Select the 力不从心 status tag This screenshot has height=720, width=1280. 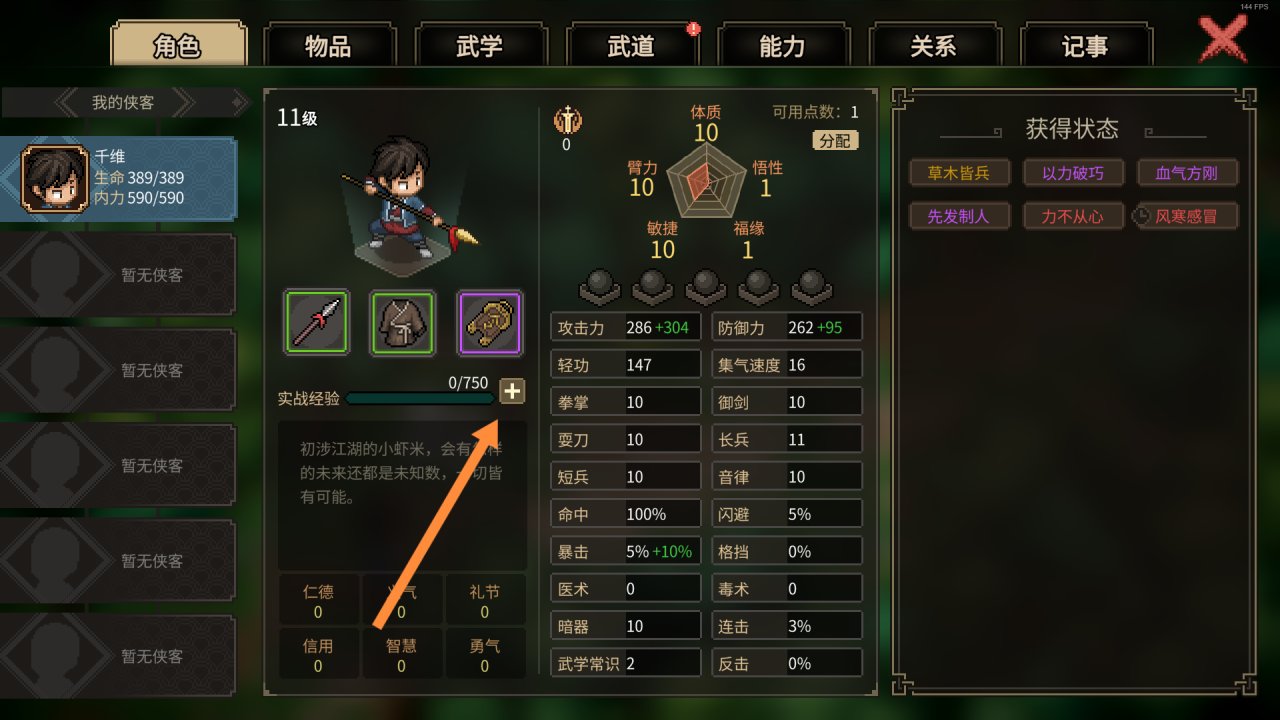point(1073,215)
